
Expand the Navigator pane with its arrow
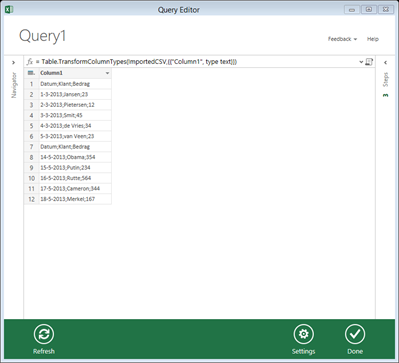[13, 62]
